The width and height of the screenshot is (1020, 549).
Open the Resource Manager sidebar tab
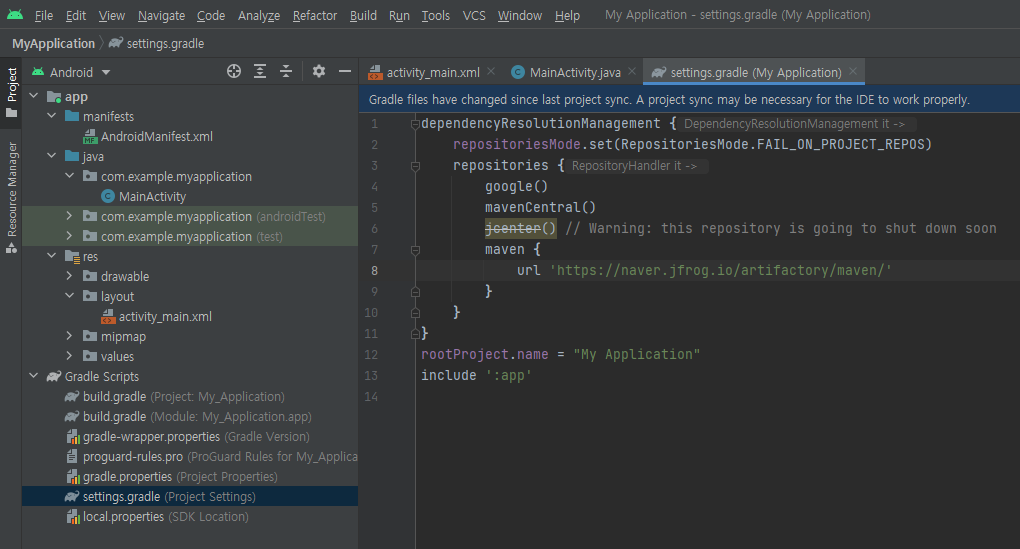11,197
